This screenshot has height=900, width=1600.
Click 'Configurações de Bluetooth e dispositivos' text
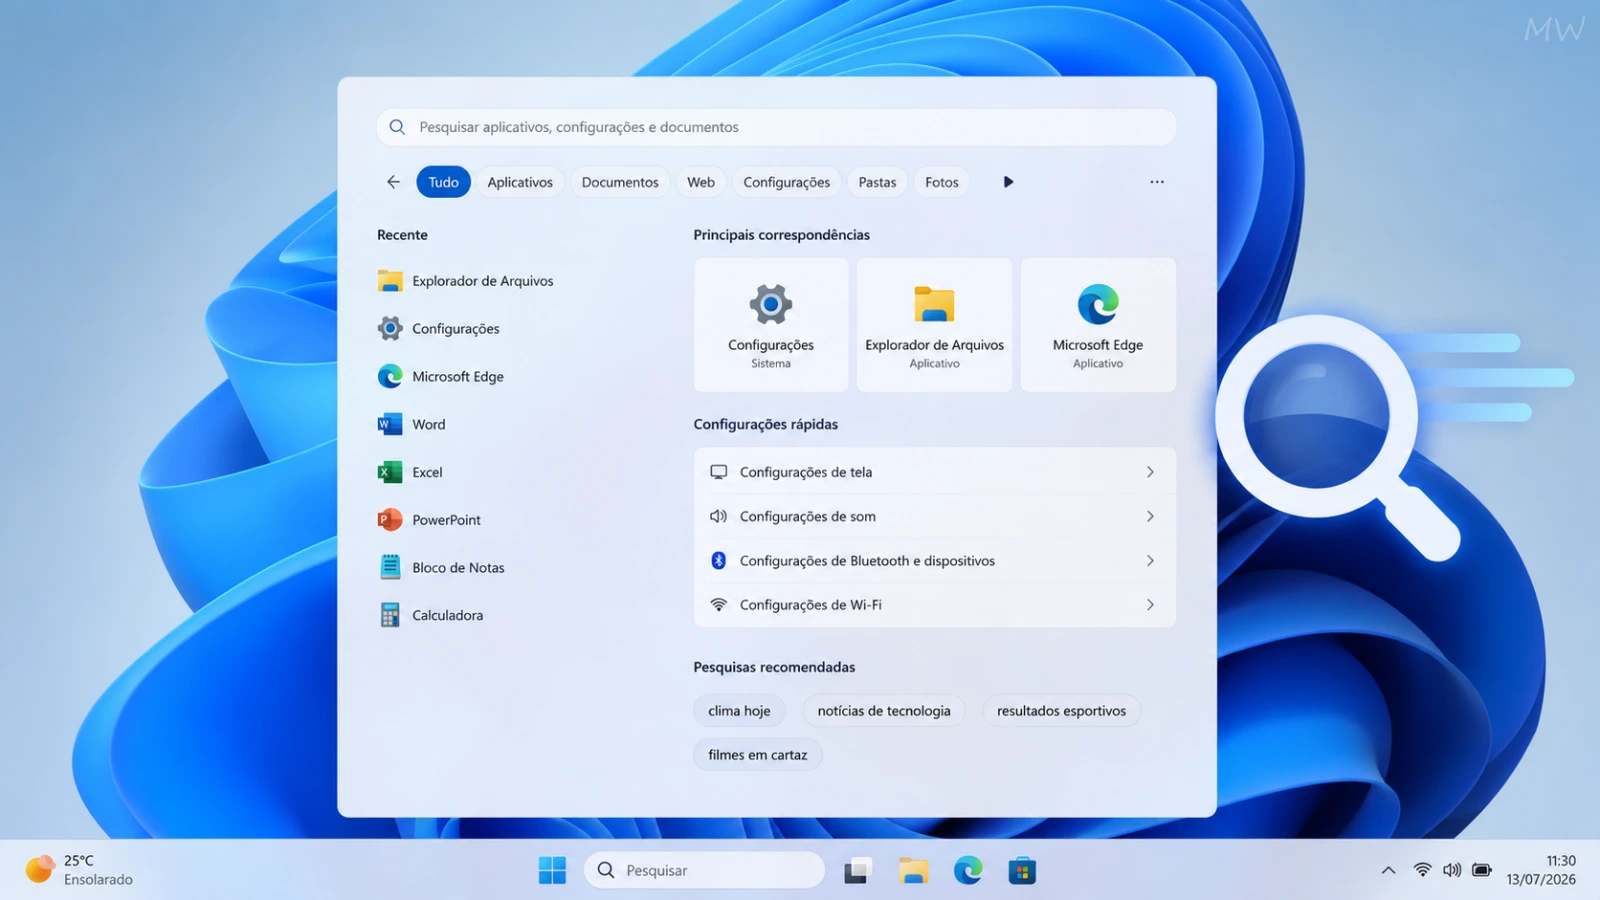(867, 560)
